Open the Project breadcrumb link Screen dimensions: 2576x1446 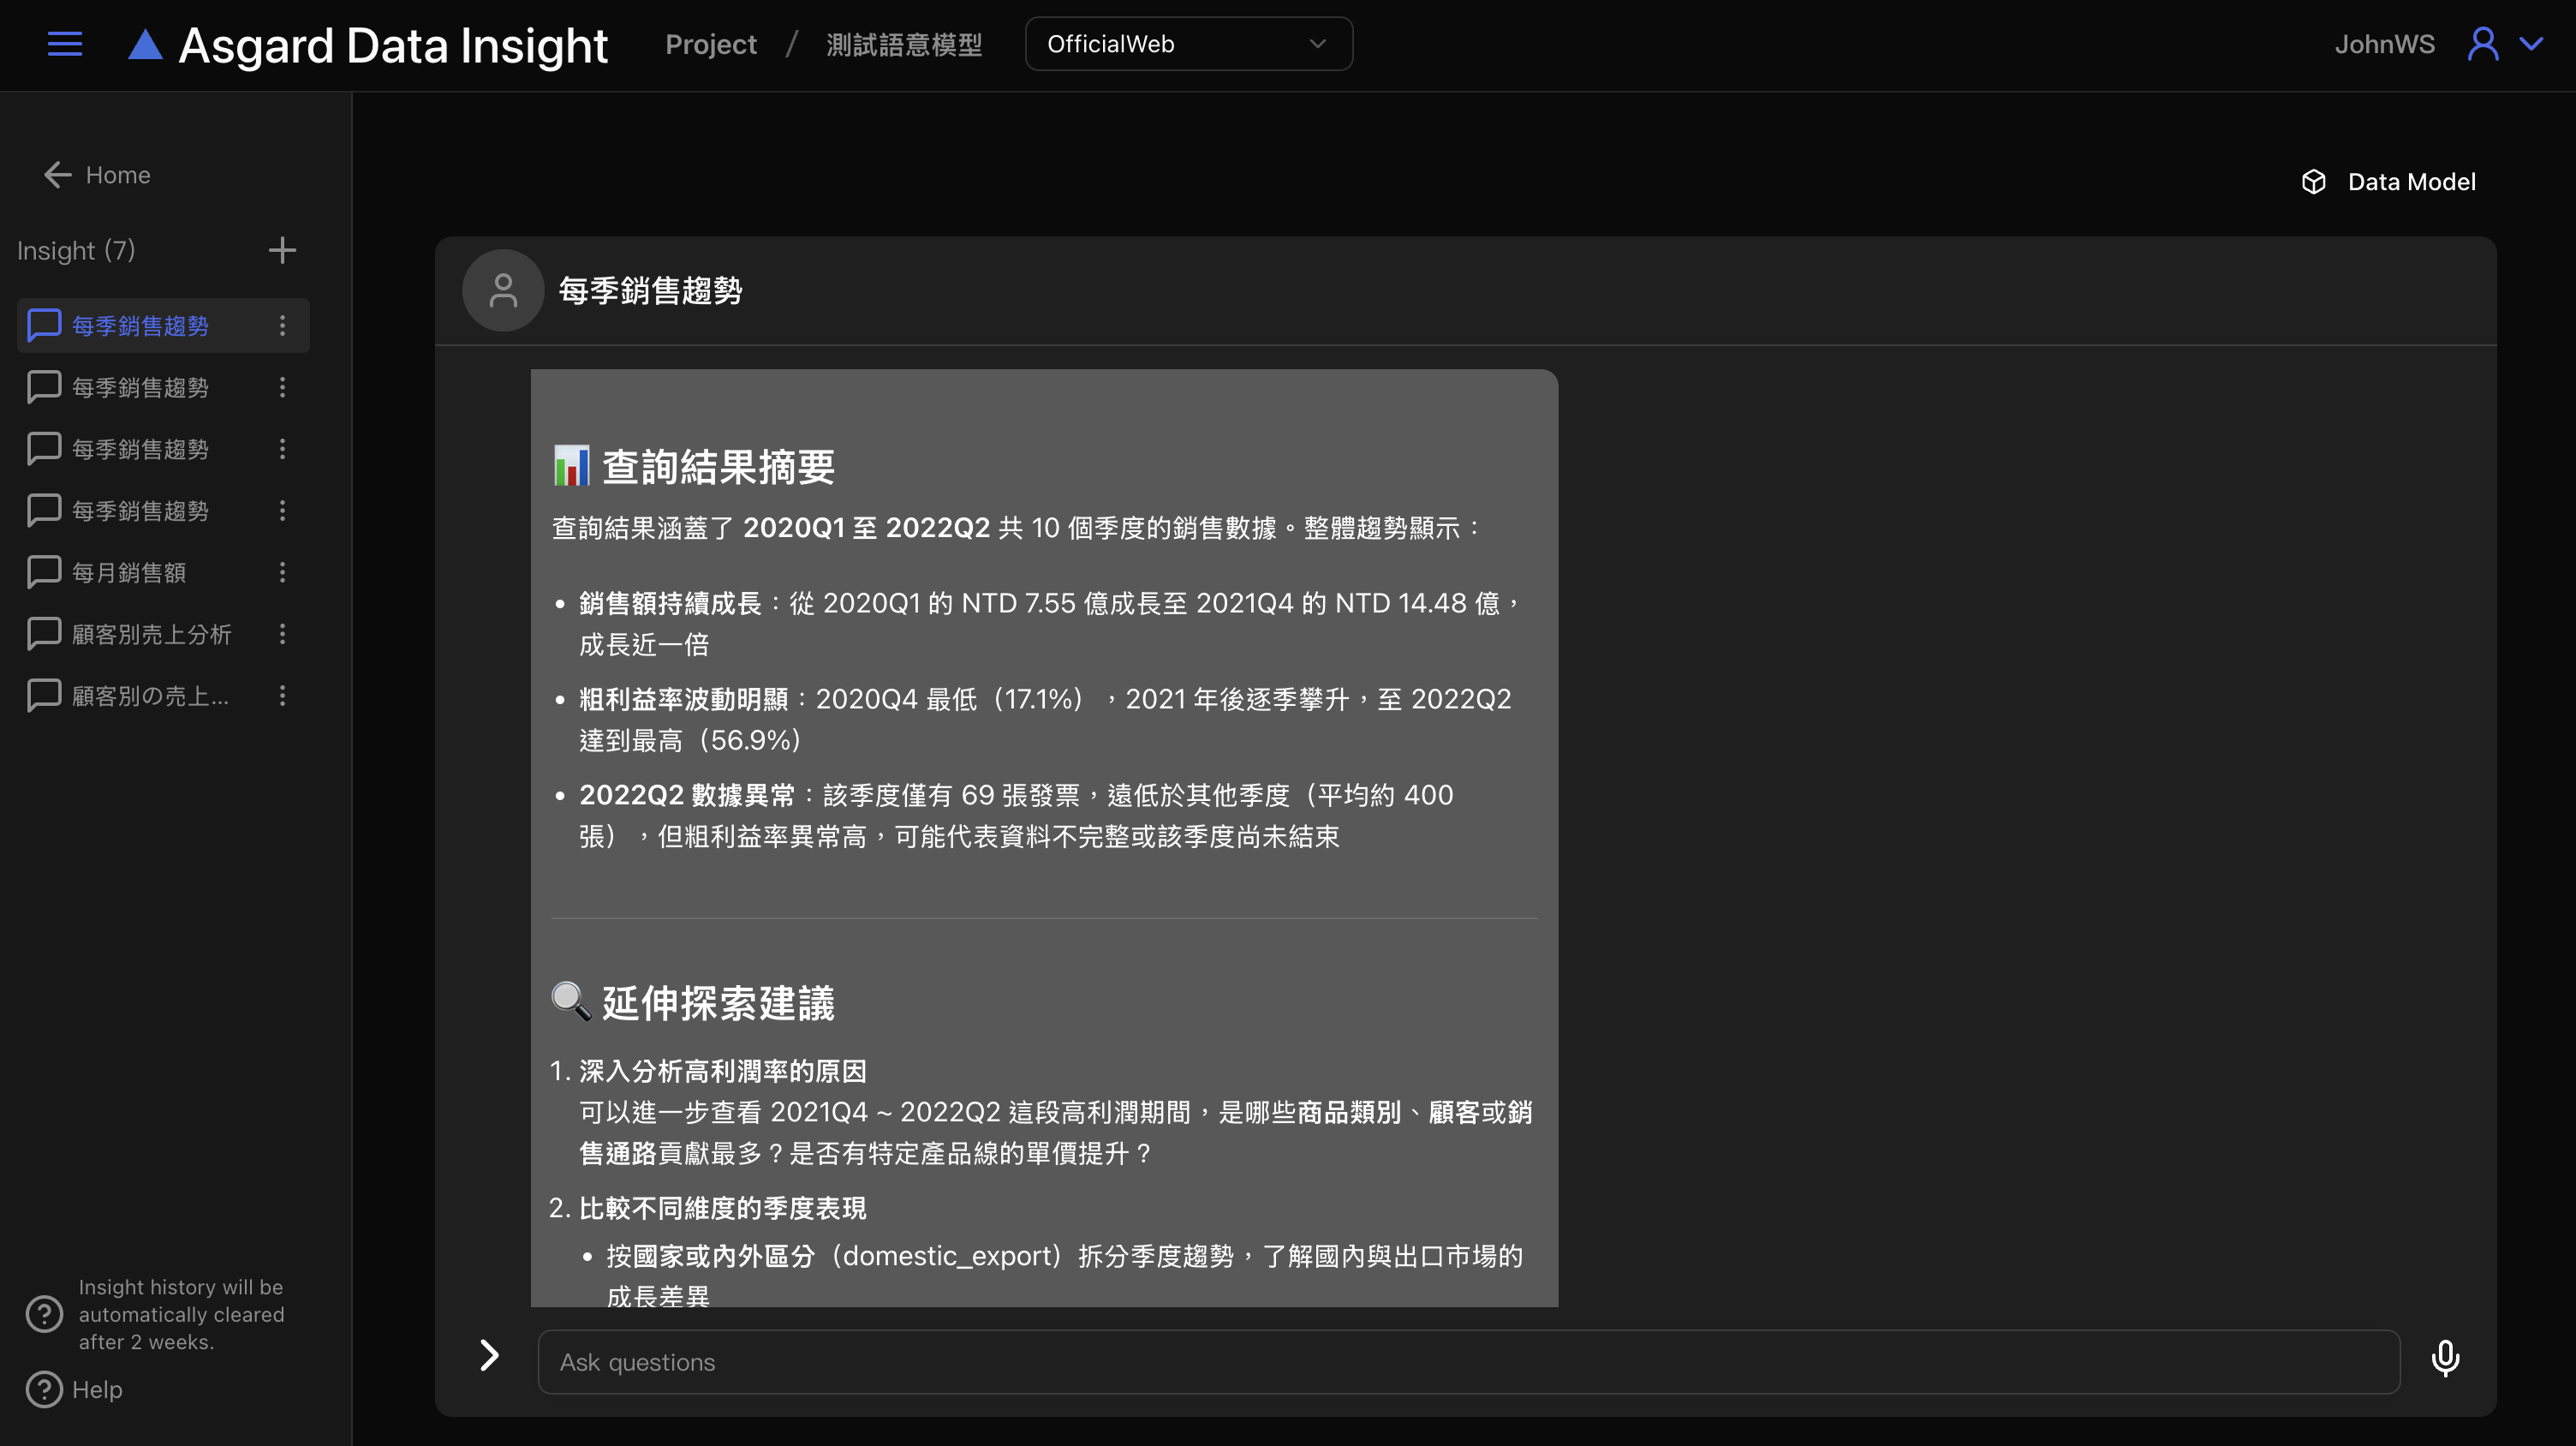coord(710,44)
